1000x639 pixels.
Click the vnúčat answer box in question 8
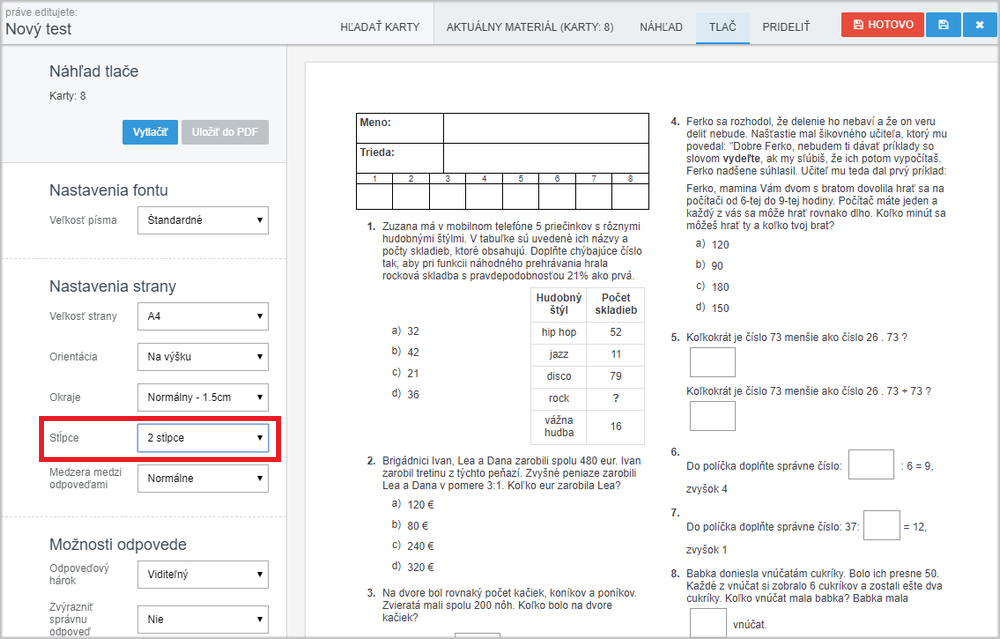coord(708,623)
